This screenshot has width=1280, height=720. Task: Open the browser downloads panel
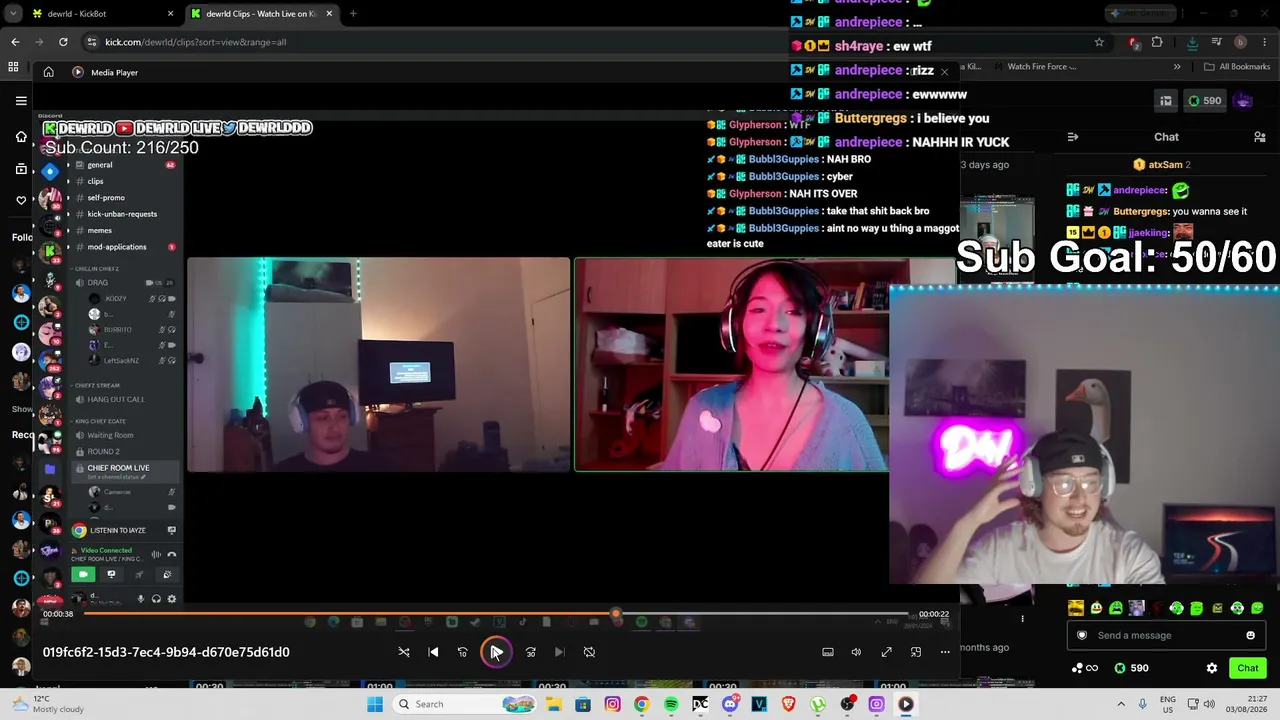pyautogui.click(x=1192, y=42)
